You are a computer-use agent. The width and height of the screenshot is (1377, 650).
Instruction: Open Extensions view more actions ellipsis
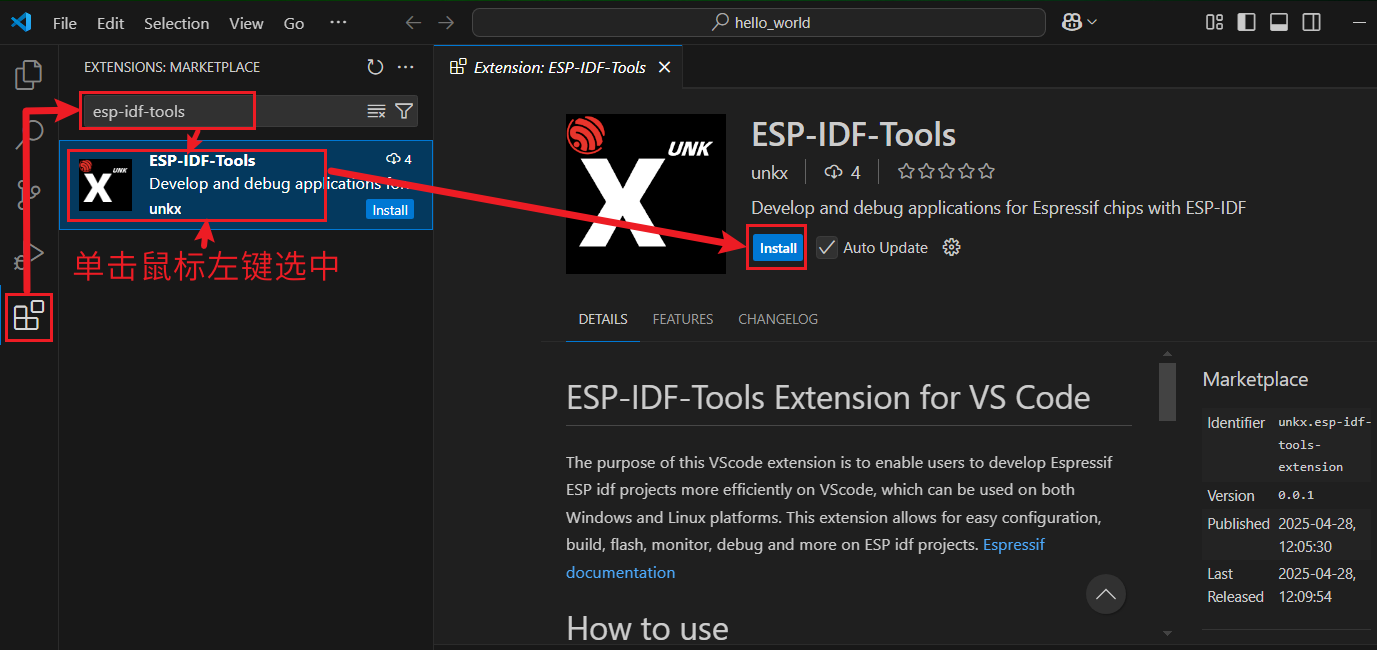coord(405,67)
